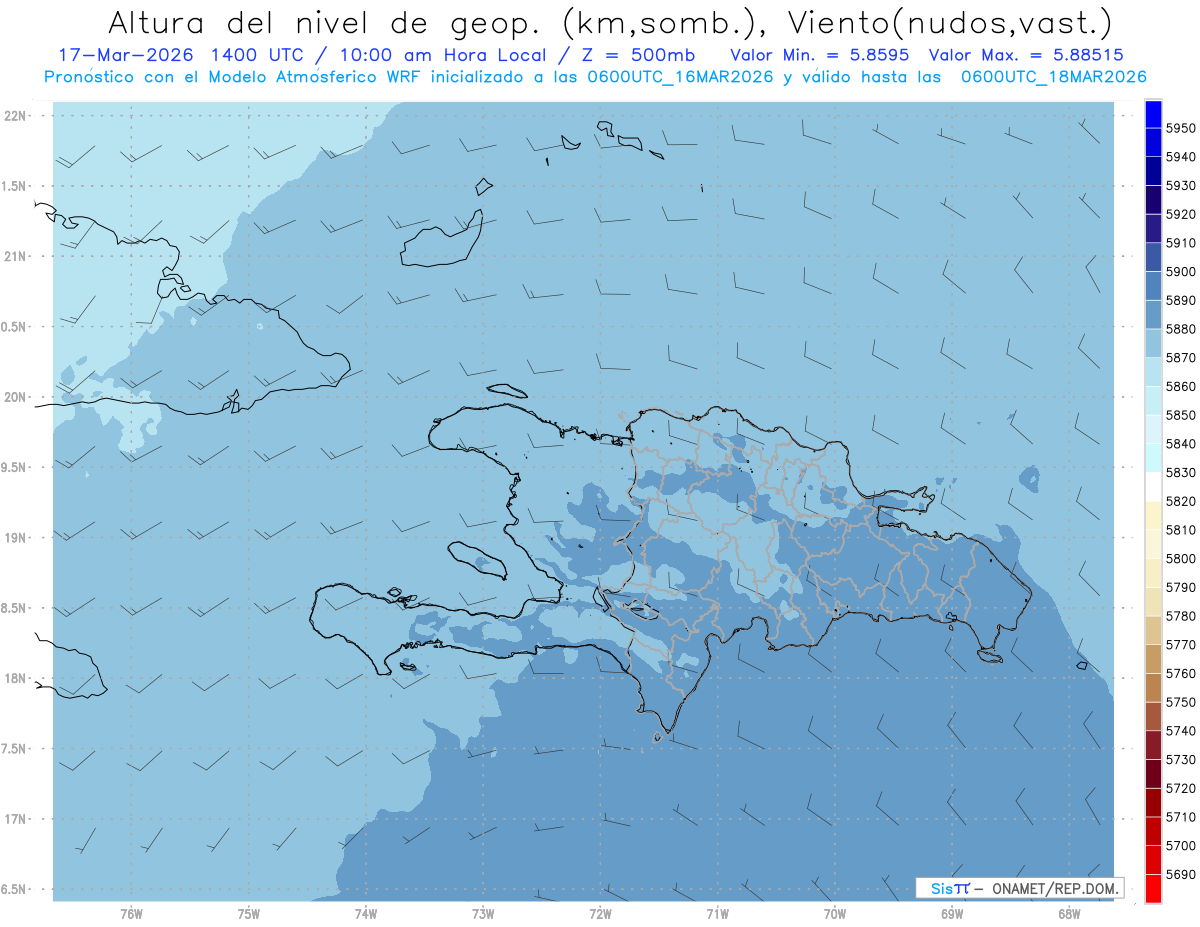Click the 'Valor Min. = 5.8595' value
Viewport: 1200px width, 927px height.
pos(819,55)
